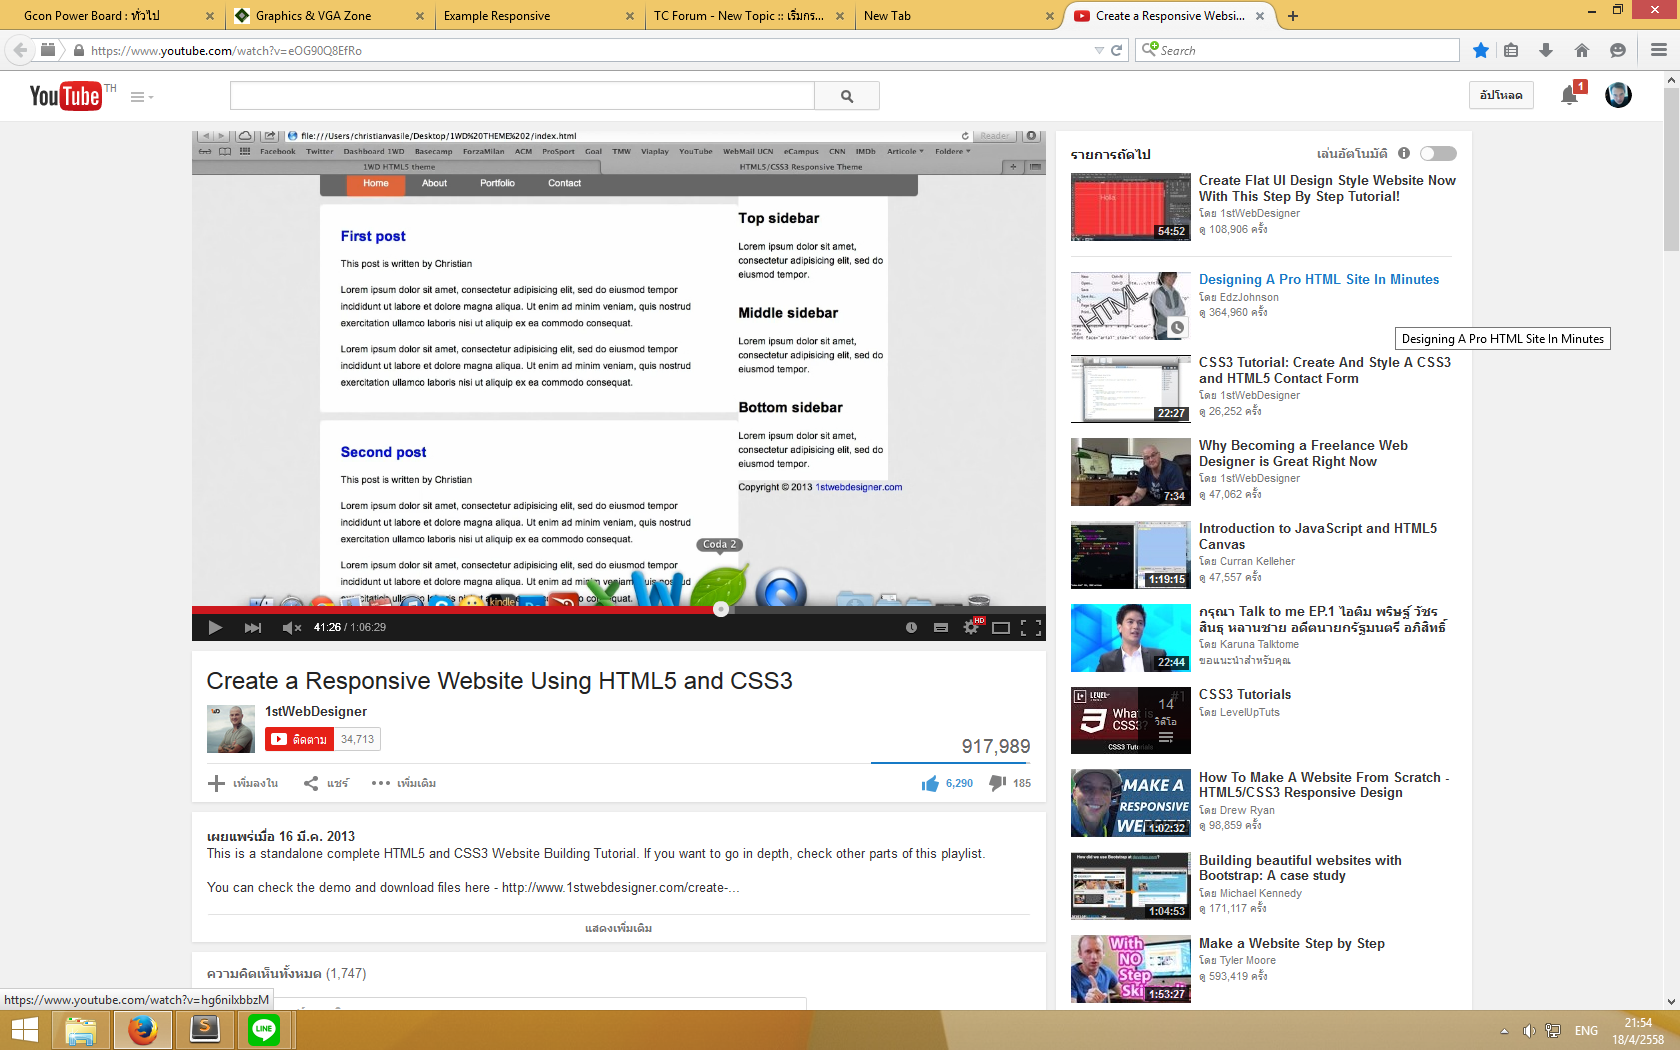Screen dimensions: 1680x1050
Task: Switch to theater mode
Action: (1001, 627)
